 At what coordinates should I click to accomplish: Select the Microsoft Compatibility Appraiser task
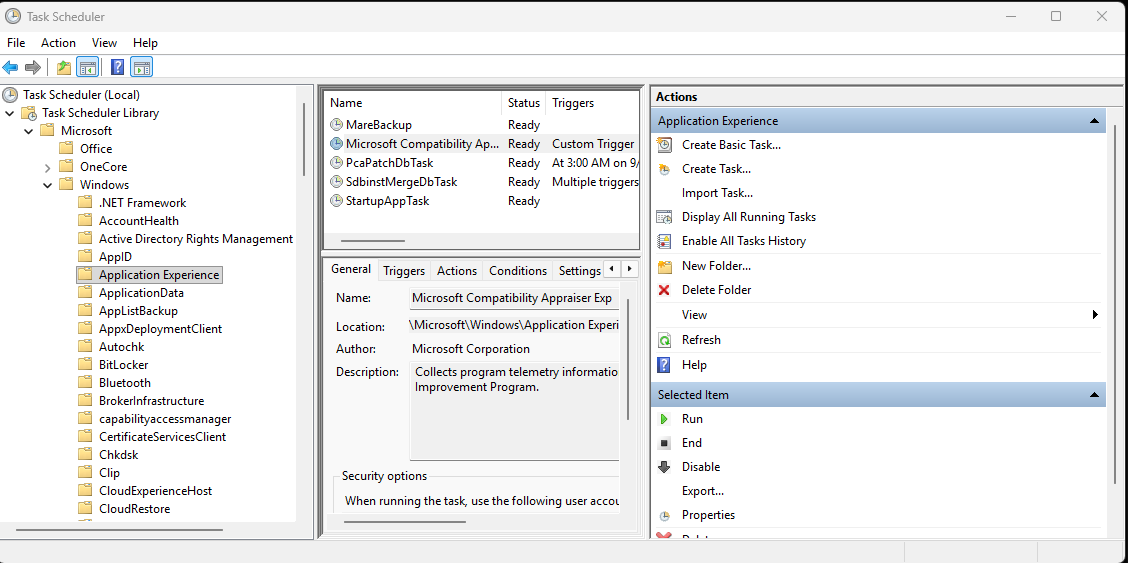[482, 144]
